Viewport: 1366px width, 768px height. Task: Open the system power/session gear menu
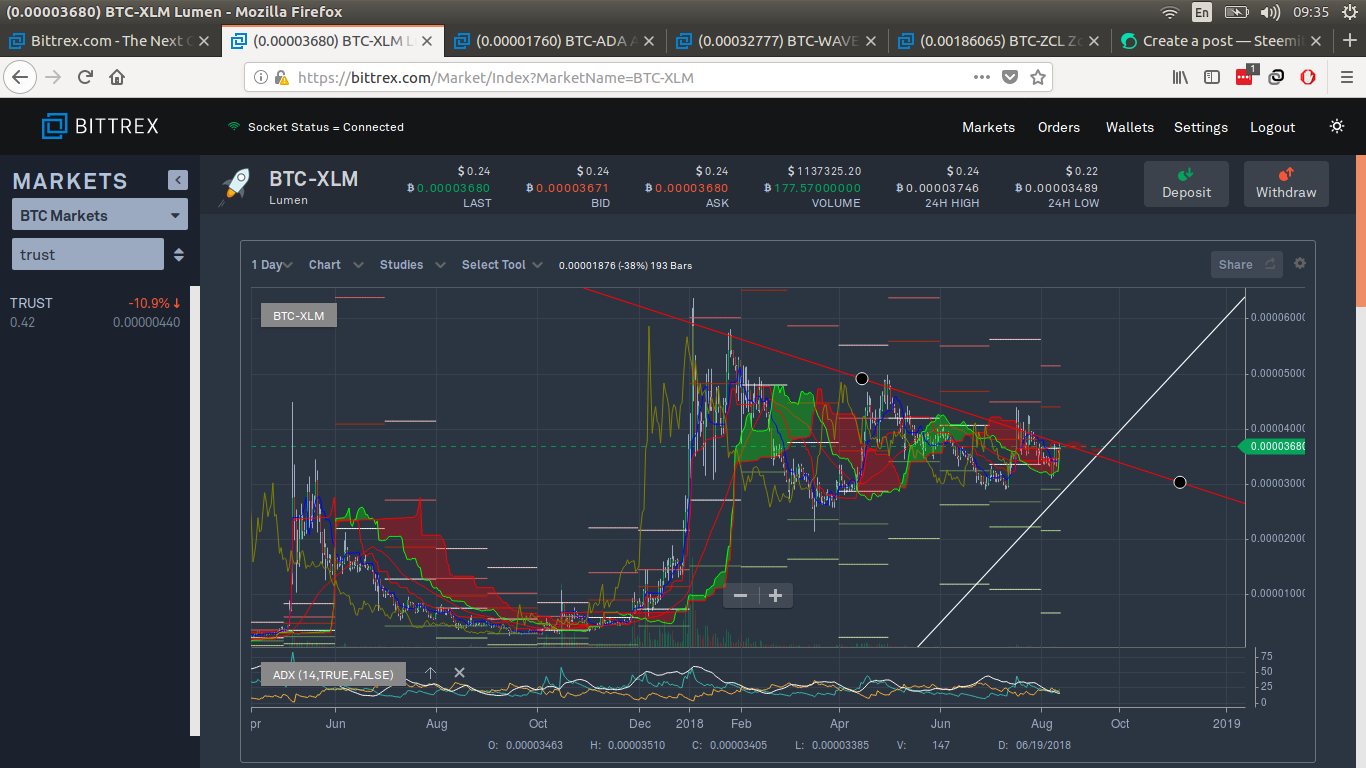point(1349,12)
